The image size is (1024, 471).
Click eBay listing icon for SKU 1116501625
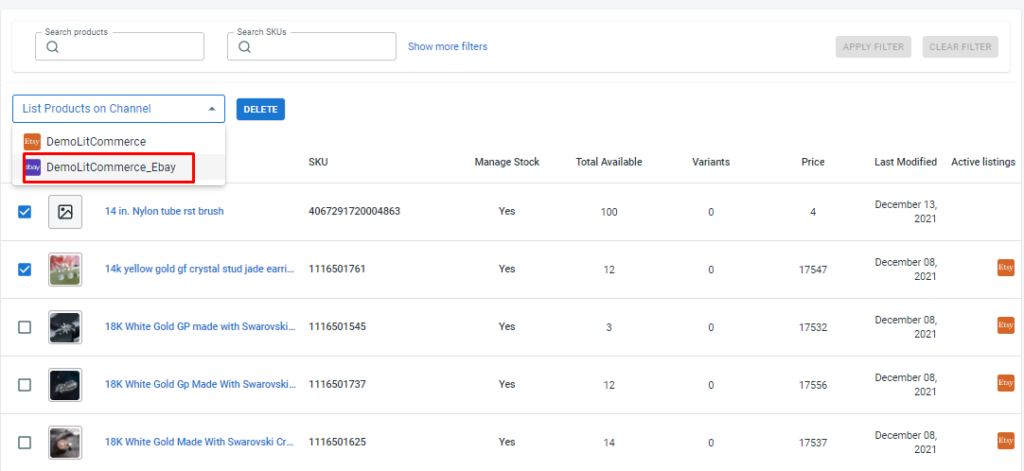pos(1005,441)
